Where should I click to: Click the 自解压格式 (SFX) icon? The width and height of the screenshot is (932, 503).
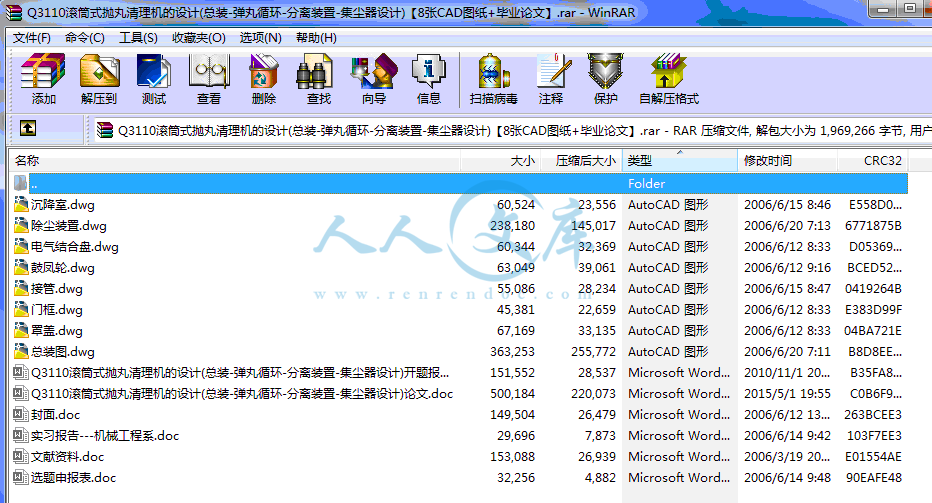pyautogui.click(x=669, y=78)
